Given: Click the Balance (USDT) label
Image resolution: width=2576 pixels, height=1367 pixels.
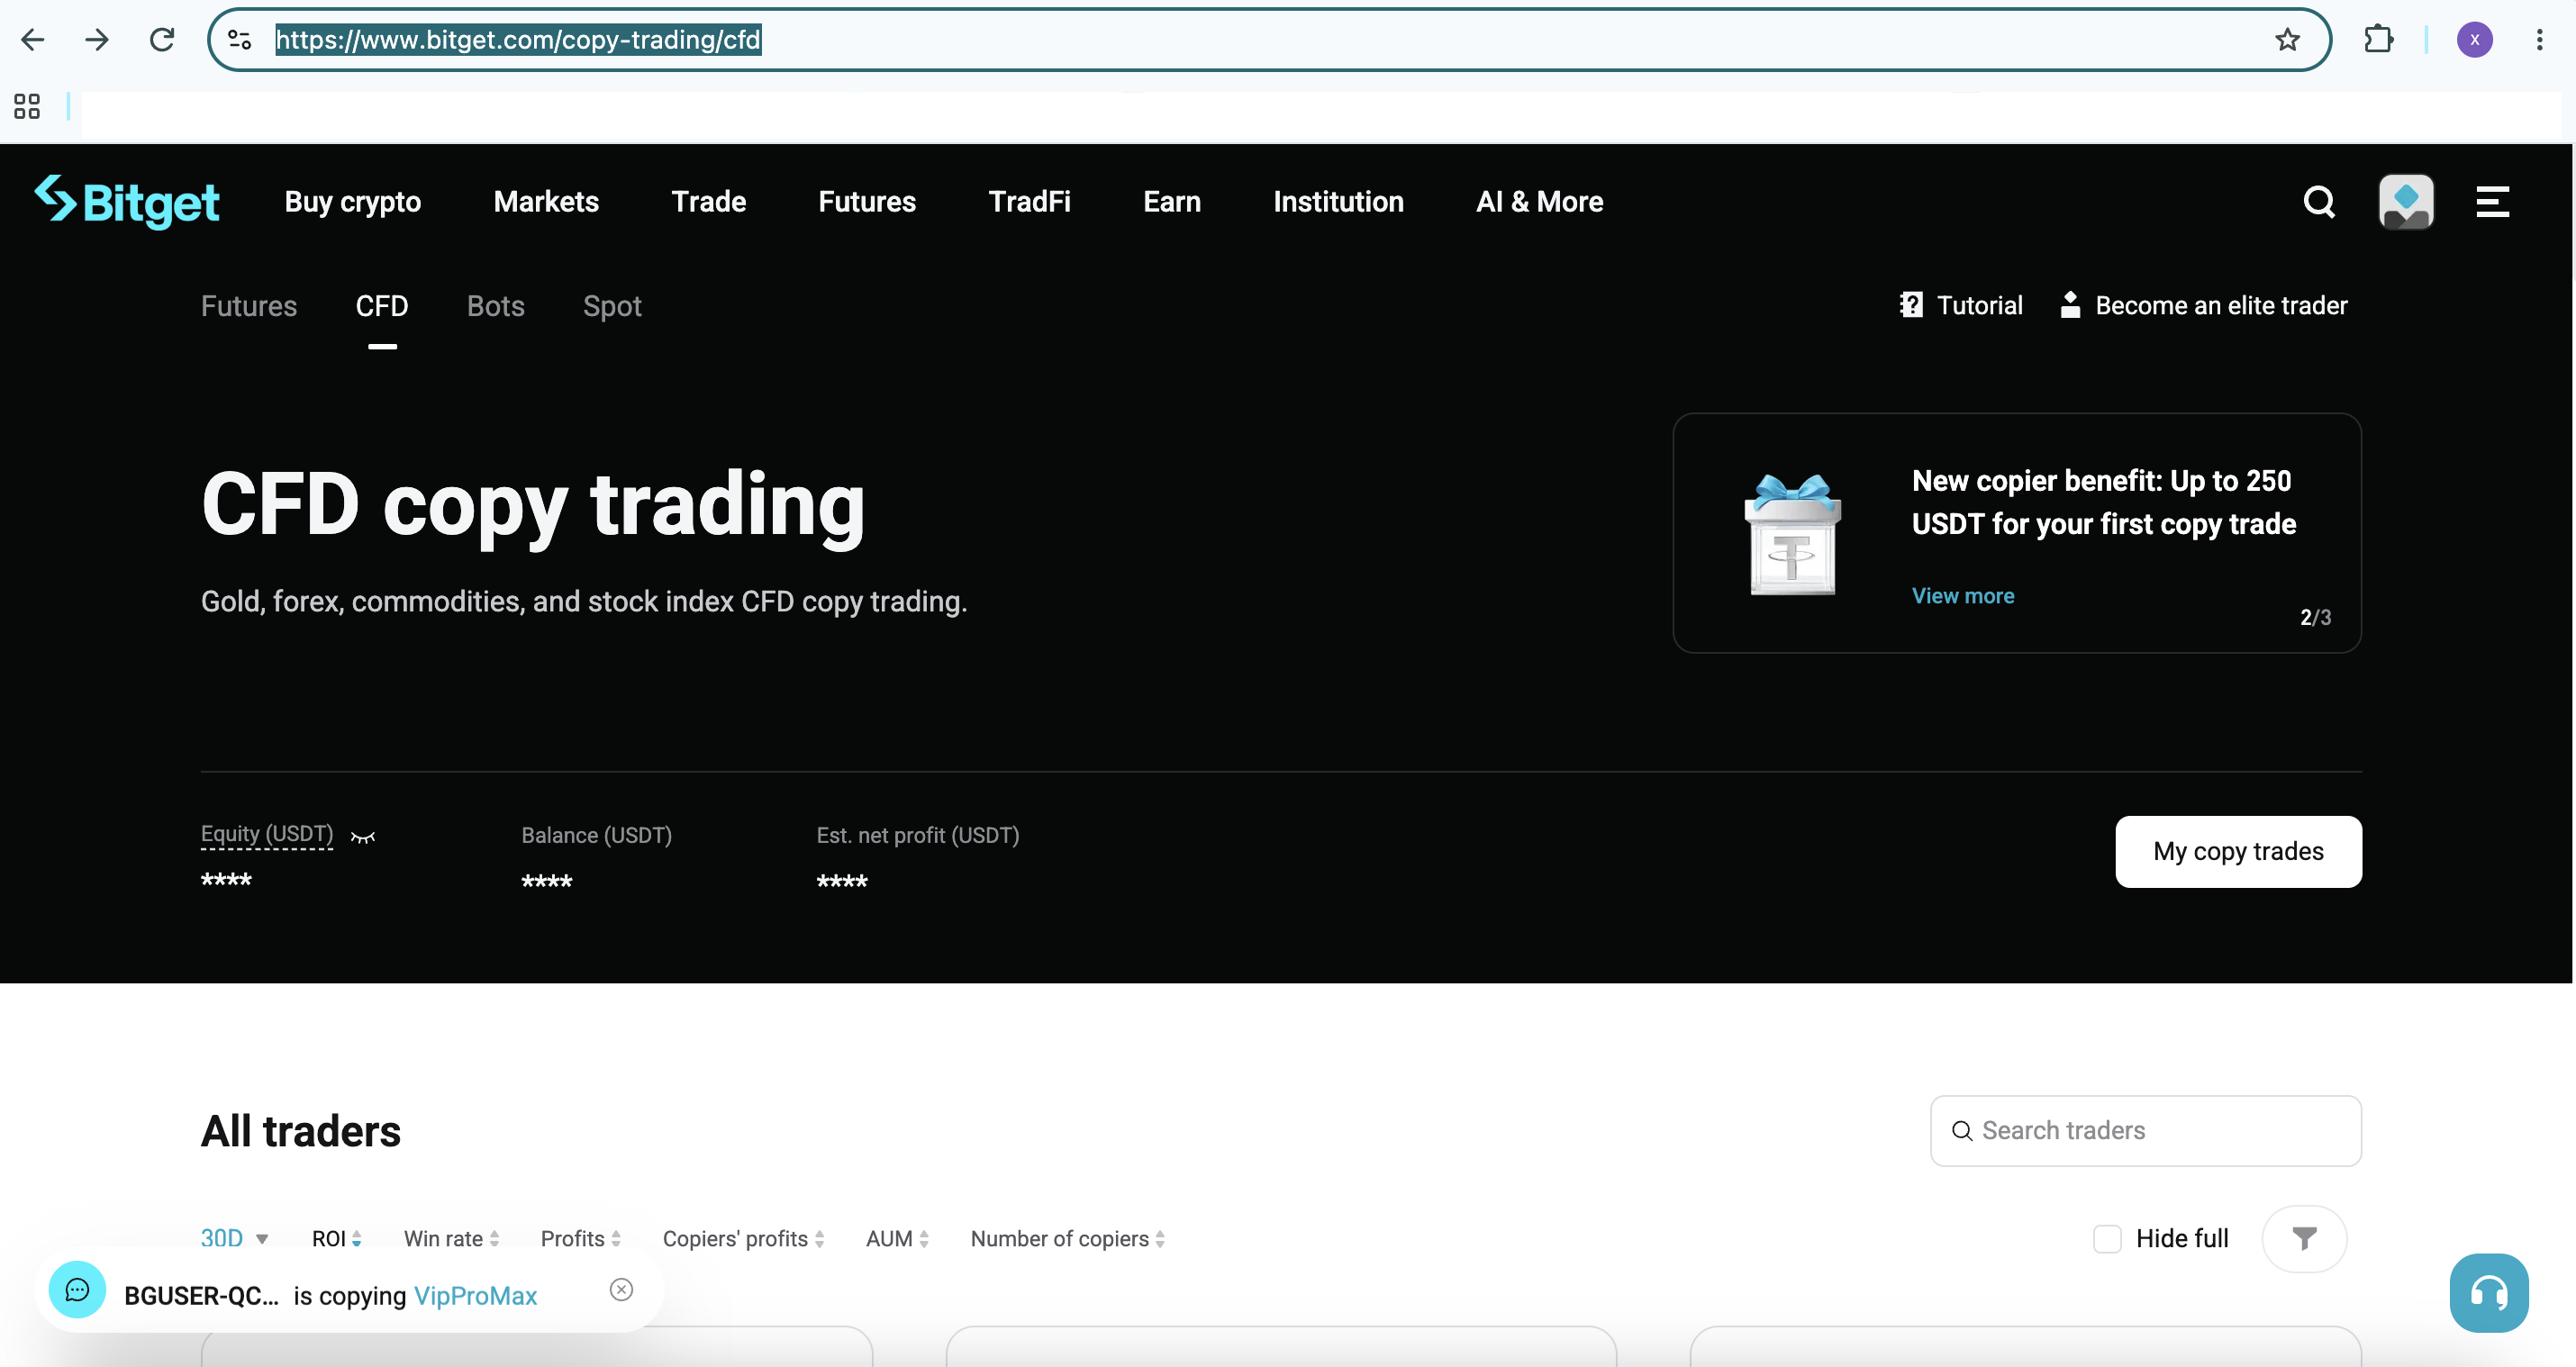Looking at the screenshot, I should 597,835.
